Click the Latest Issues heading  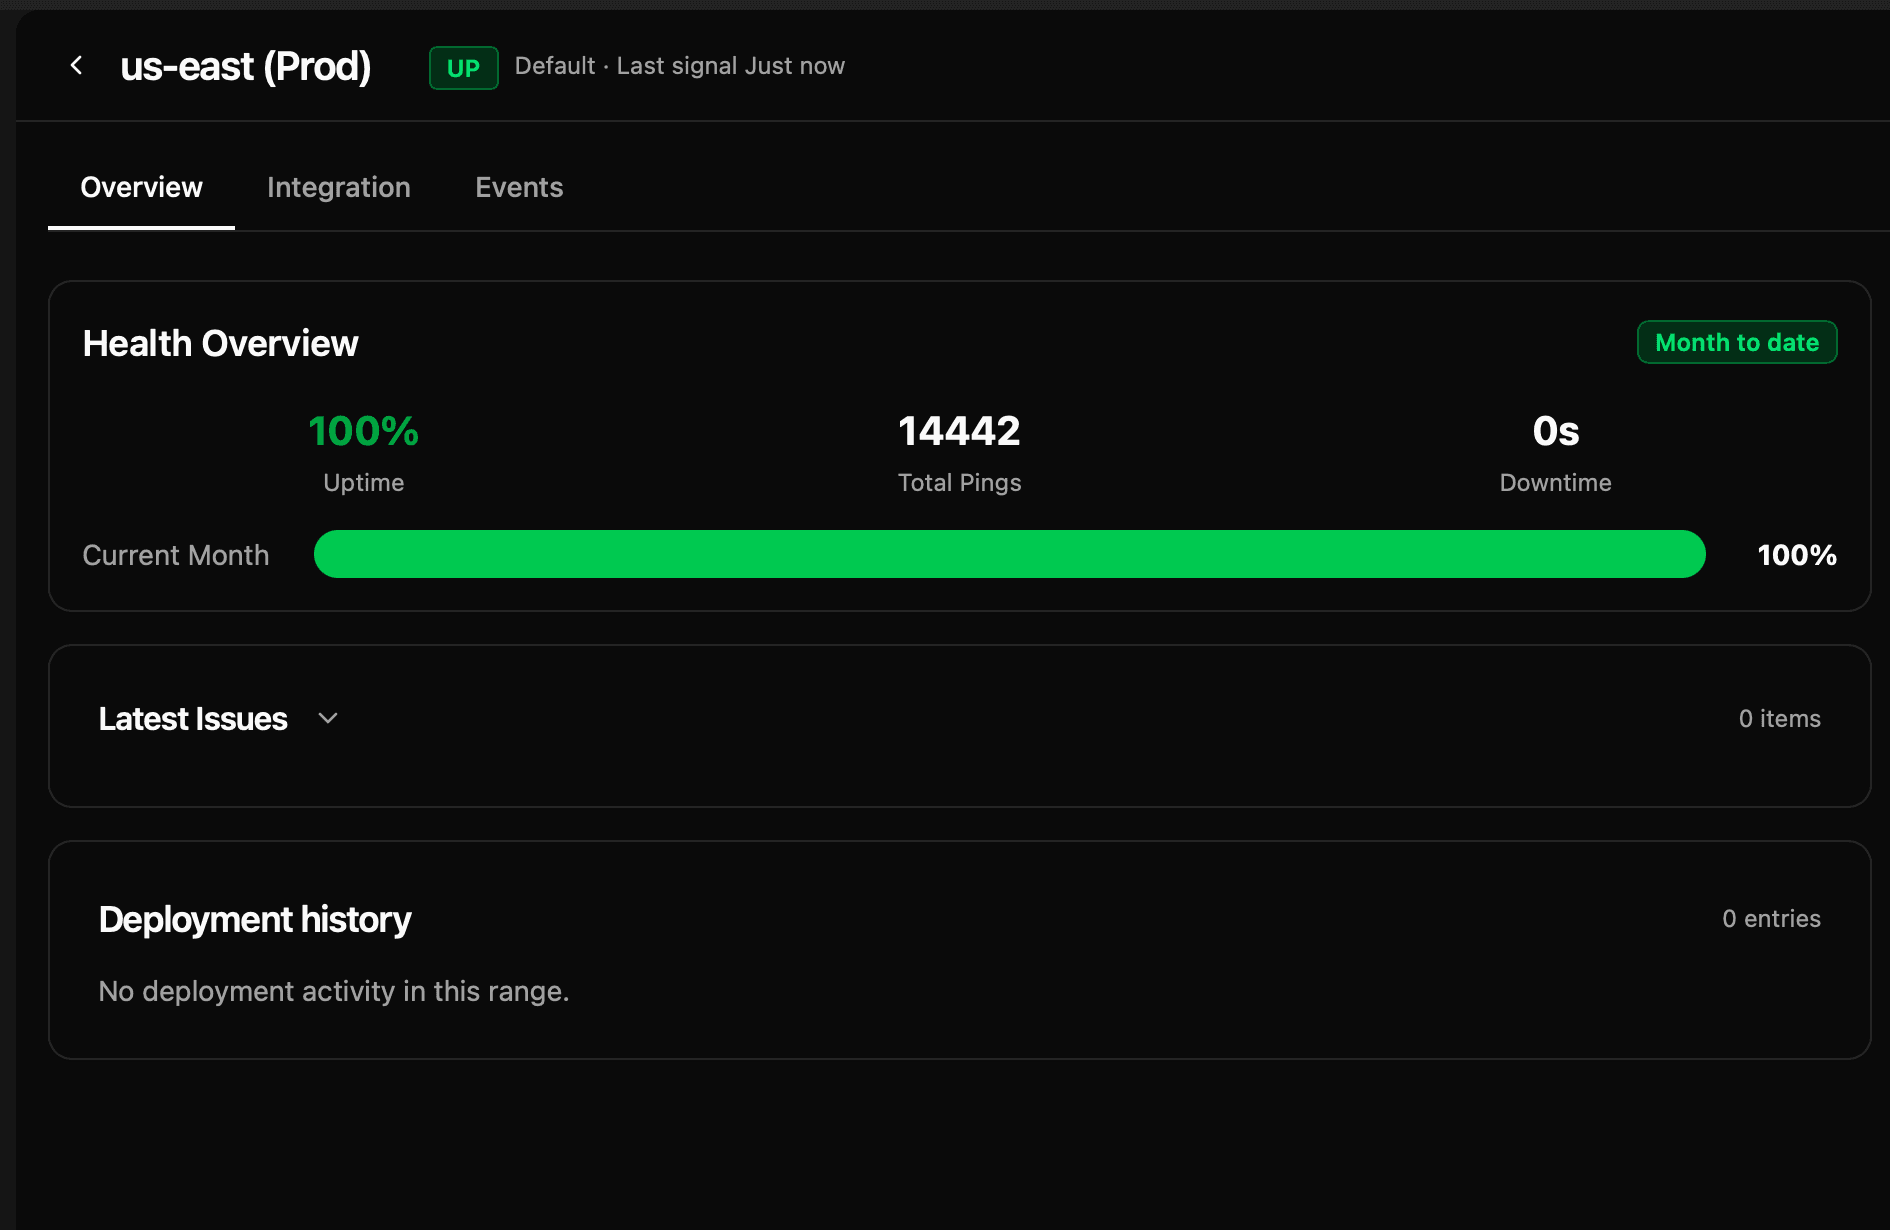[193, 719]
